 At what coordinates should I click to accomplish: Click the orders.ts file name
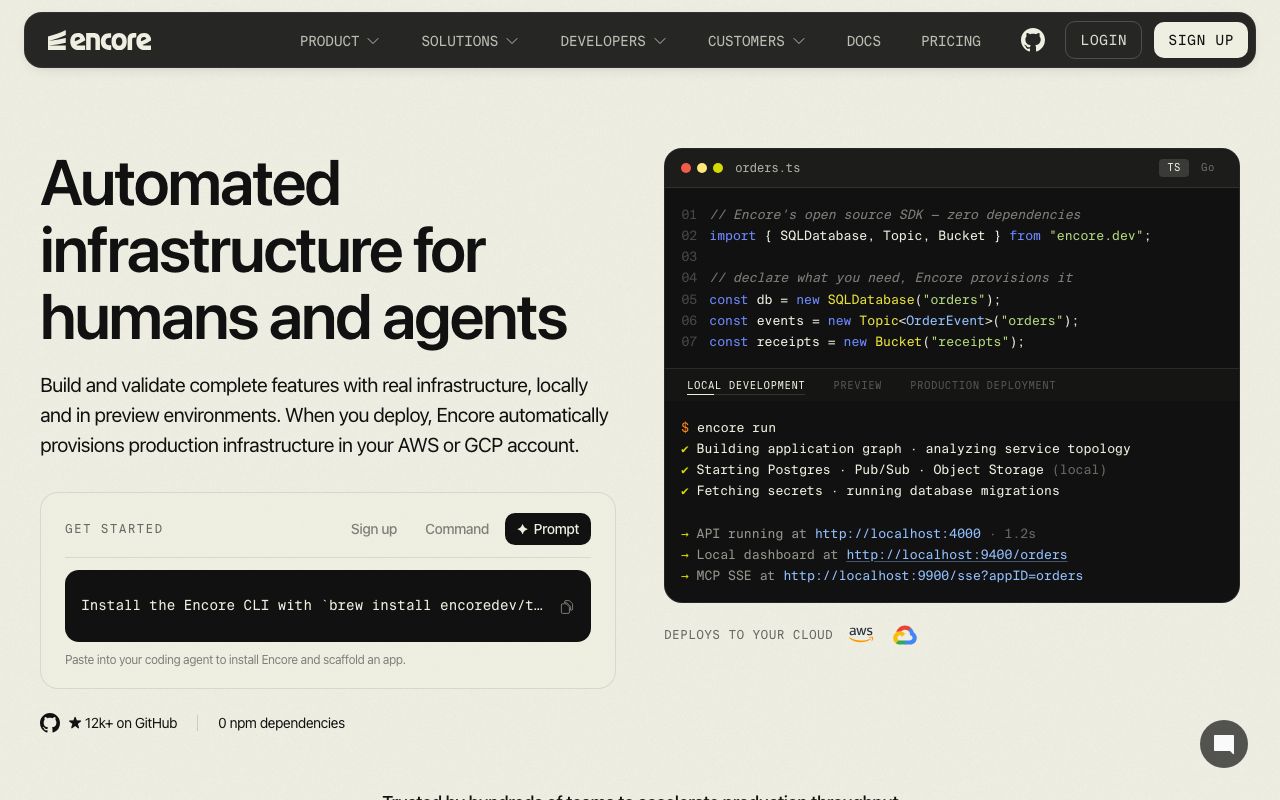click(767, 168)
